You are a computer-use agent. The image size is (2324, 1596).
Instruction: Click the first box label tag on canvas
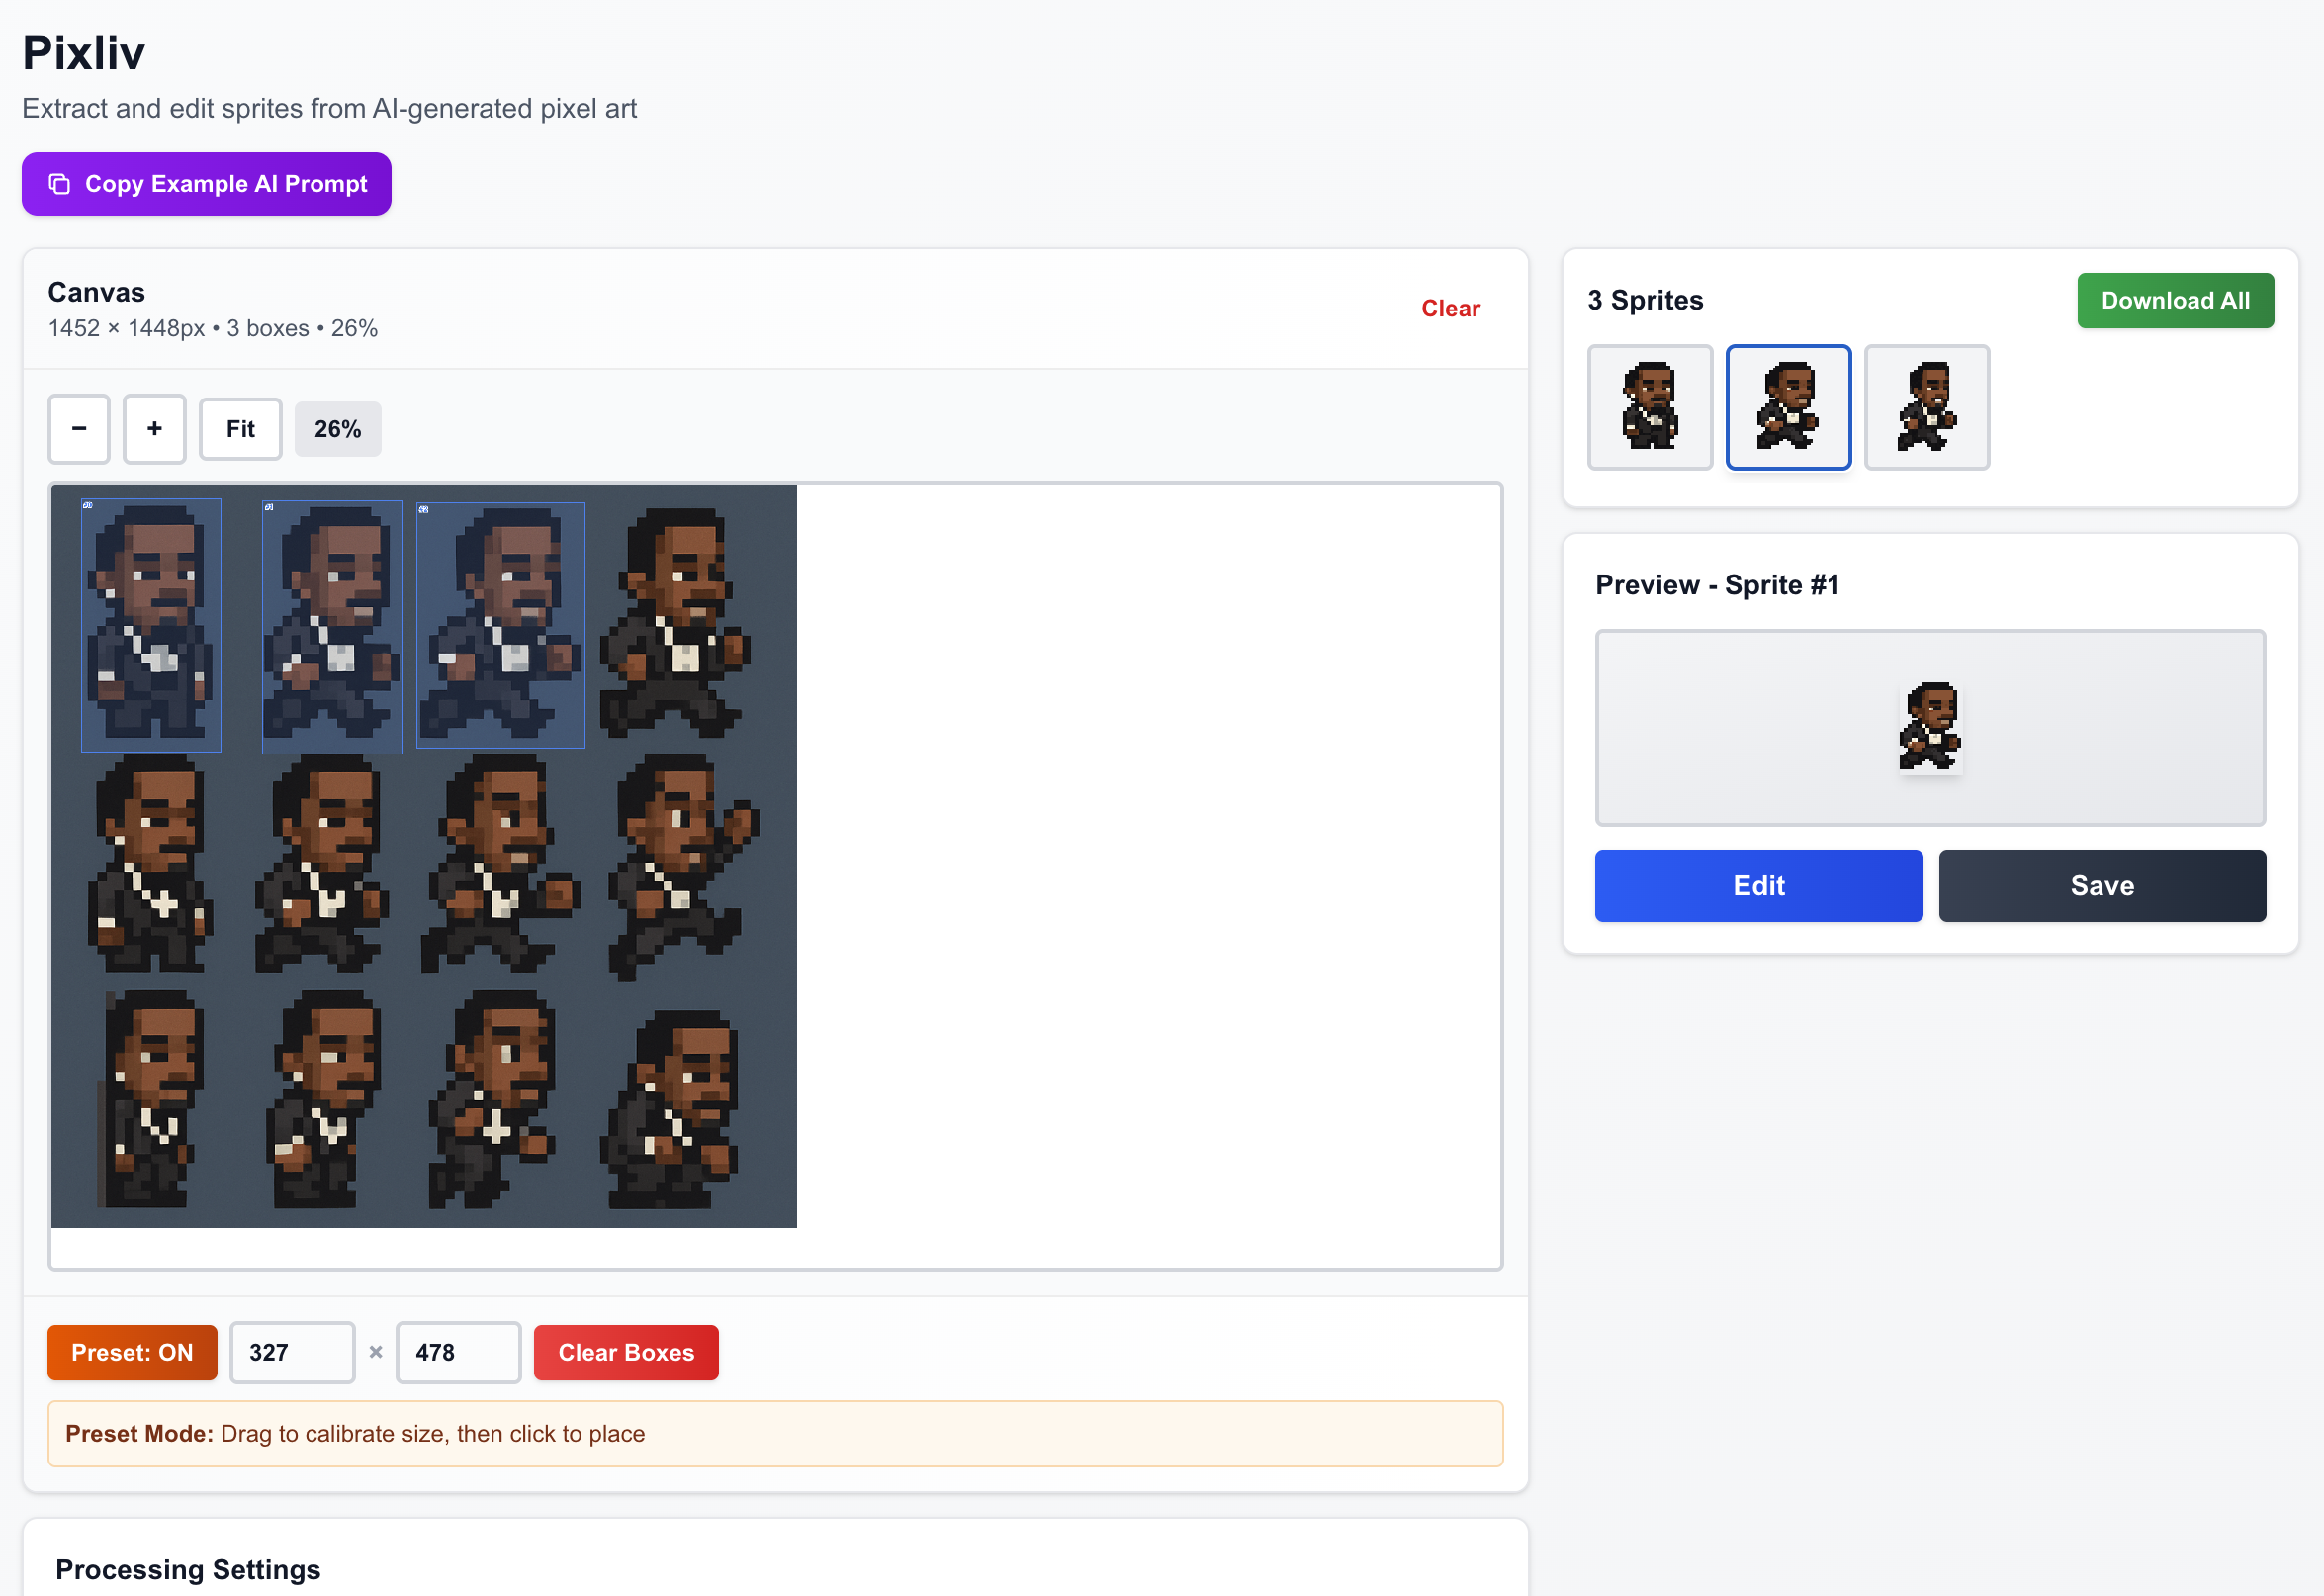point(87,505)
